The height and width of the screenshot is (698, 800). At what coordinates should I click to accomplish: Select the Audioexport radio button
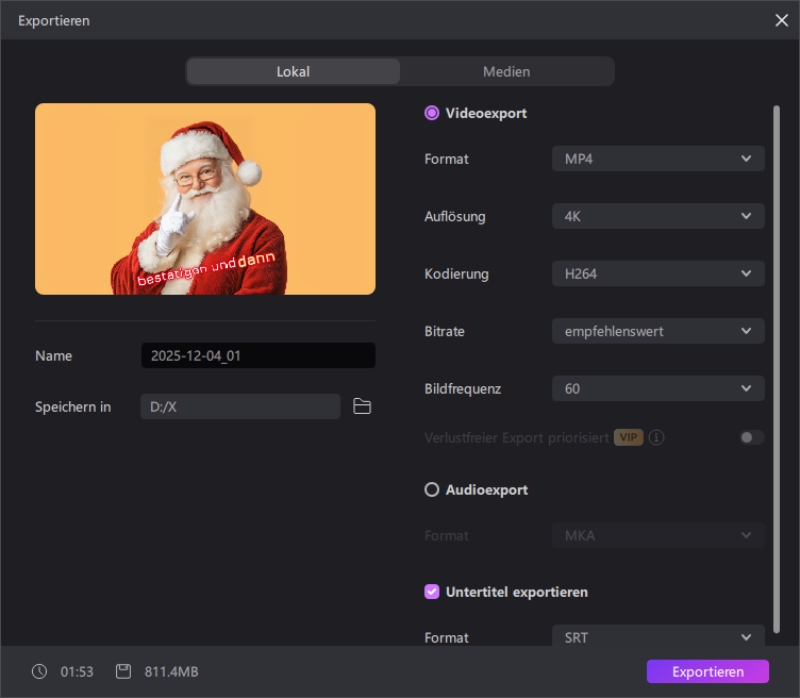431,489
